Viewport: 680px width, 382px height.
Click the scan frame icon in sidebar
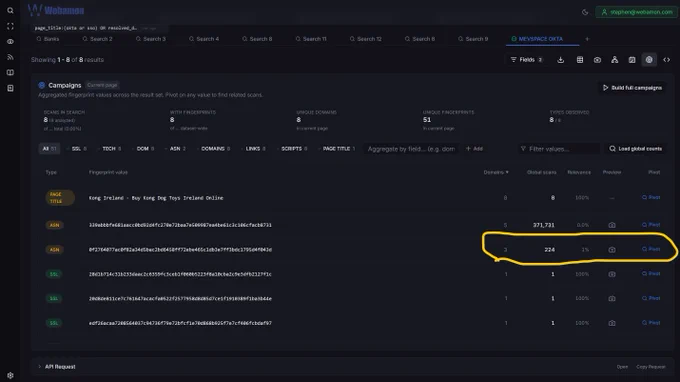pos(10,26)
